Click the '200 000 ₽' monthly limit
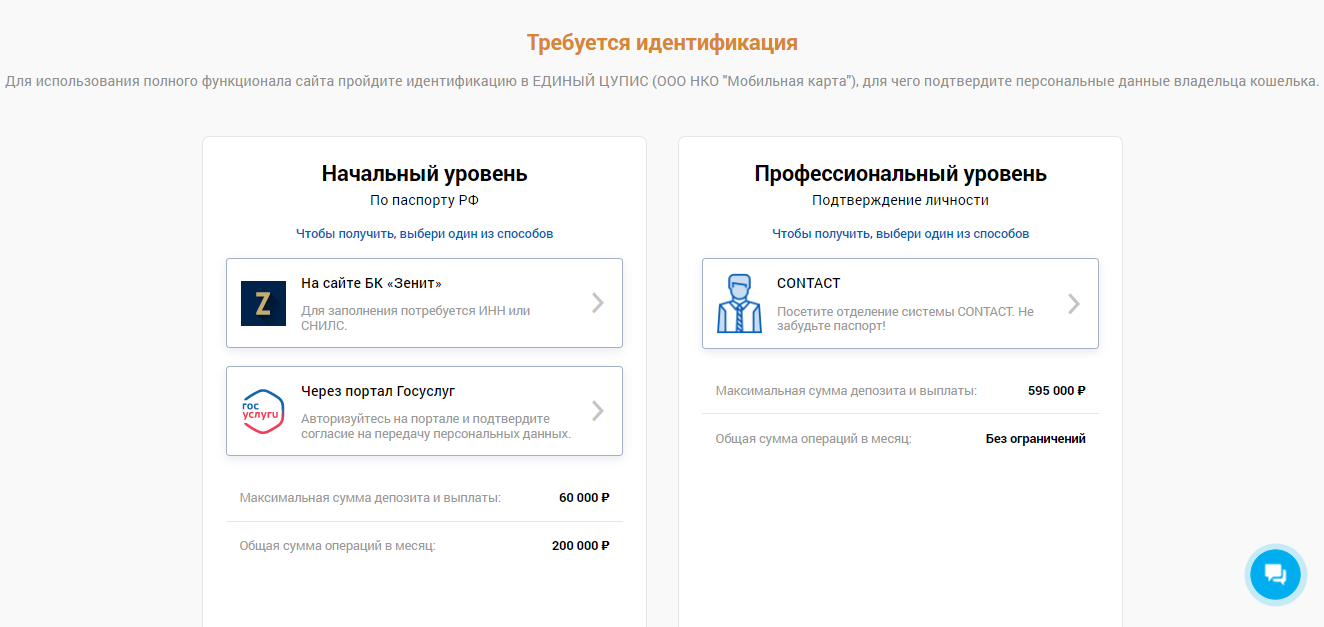The width and height of the screenshot is (1324, 627). (x=580, y=546)
